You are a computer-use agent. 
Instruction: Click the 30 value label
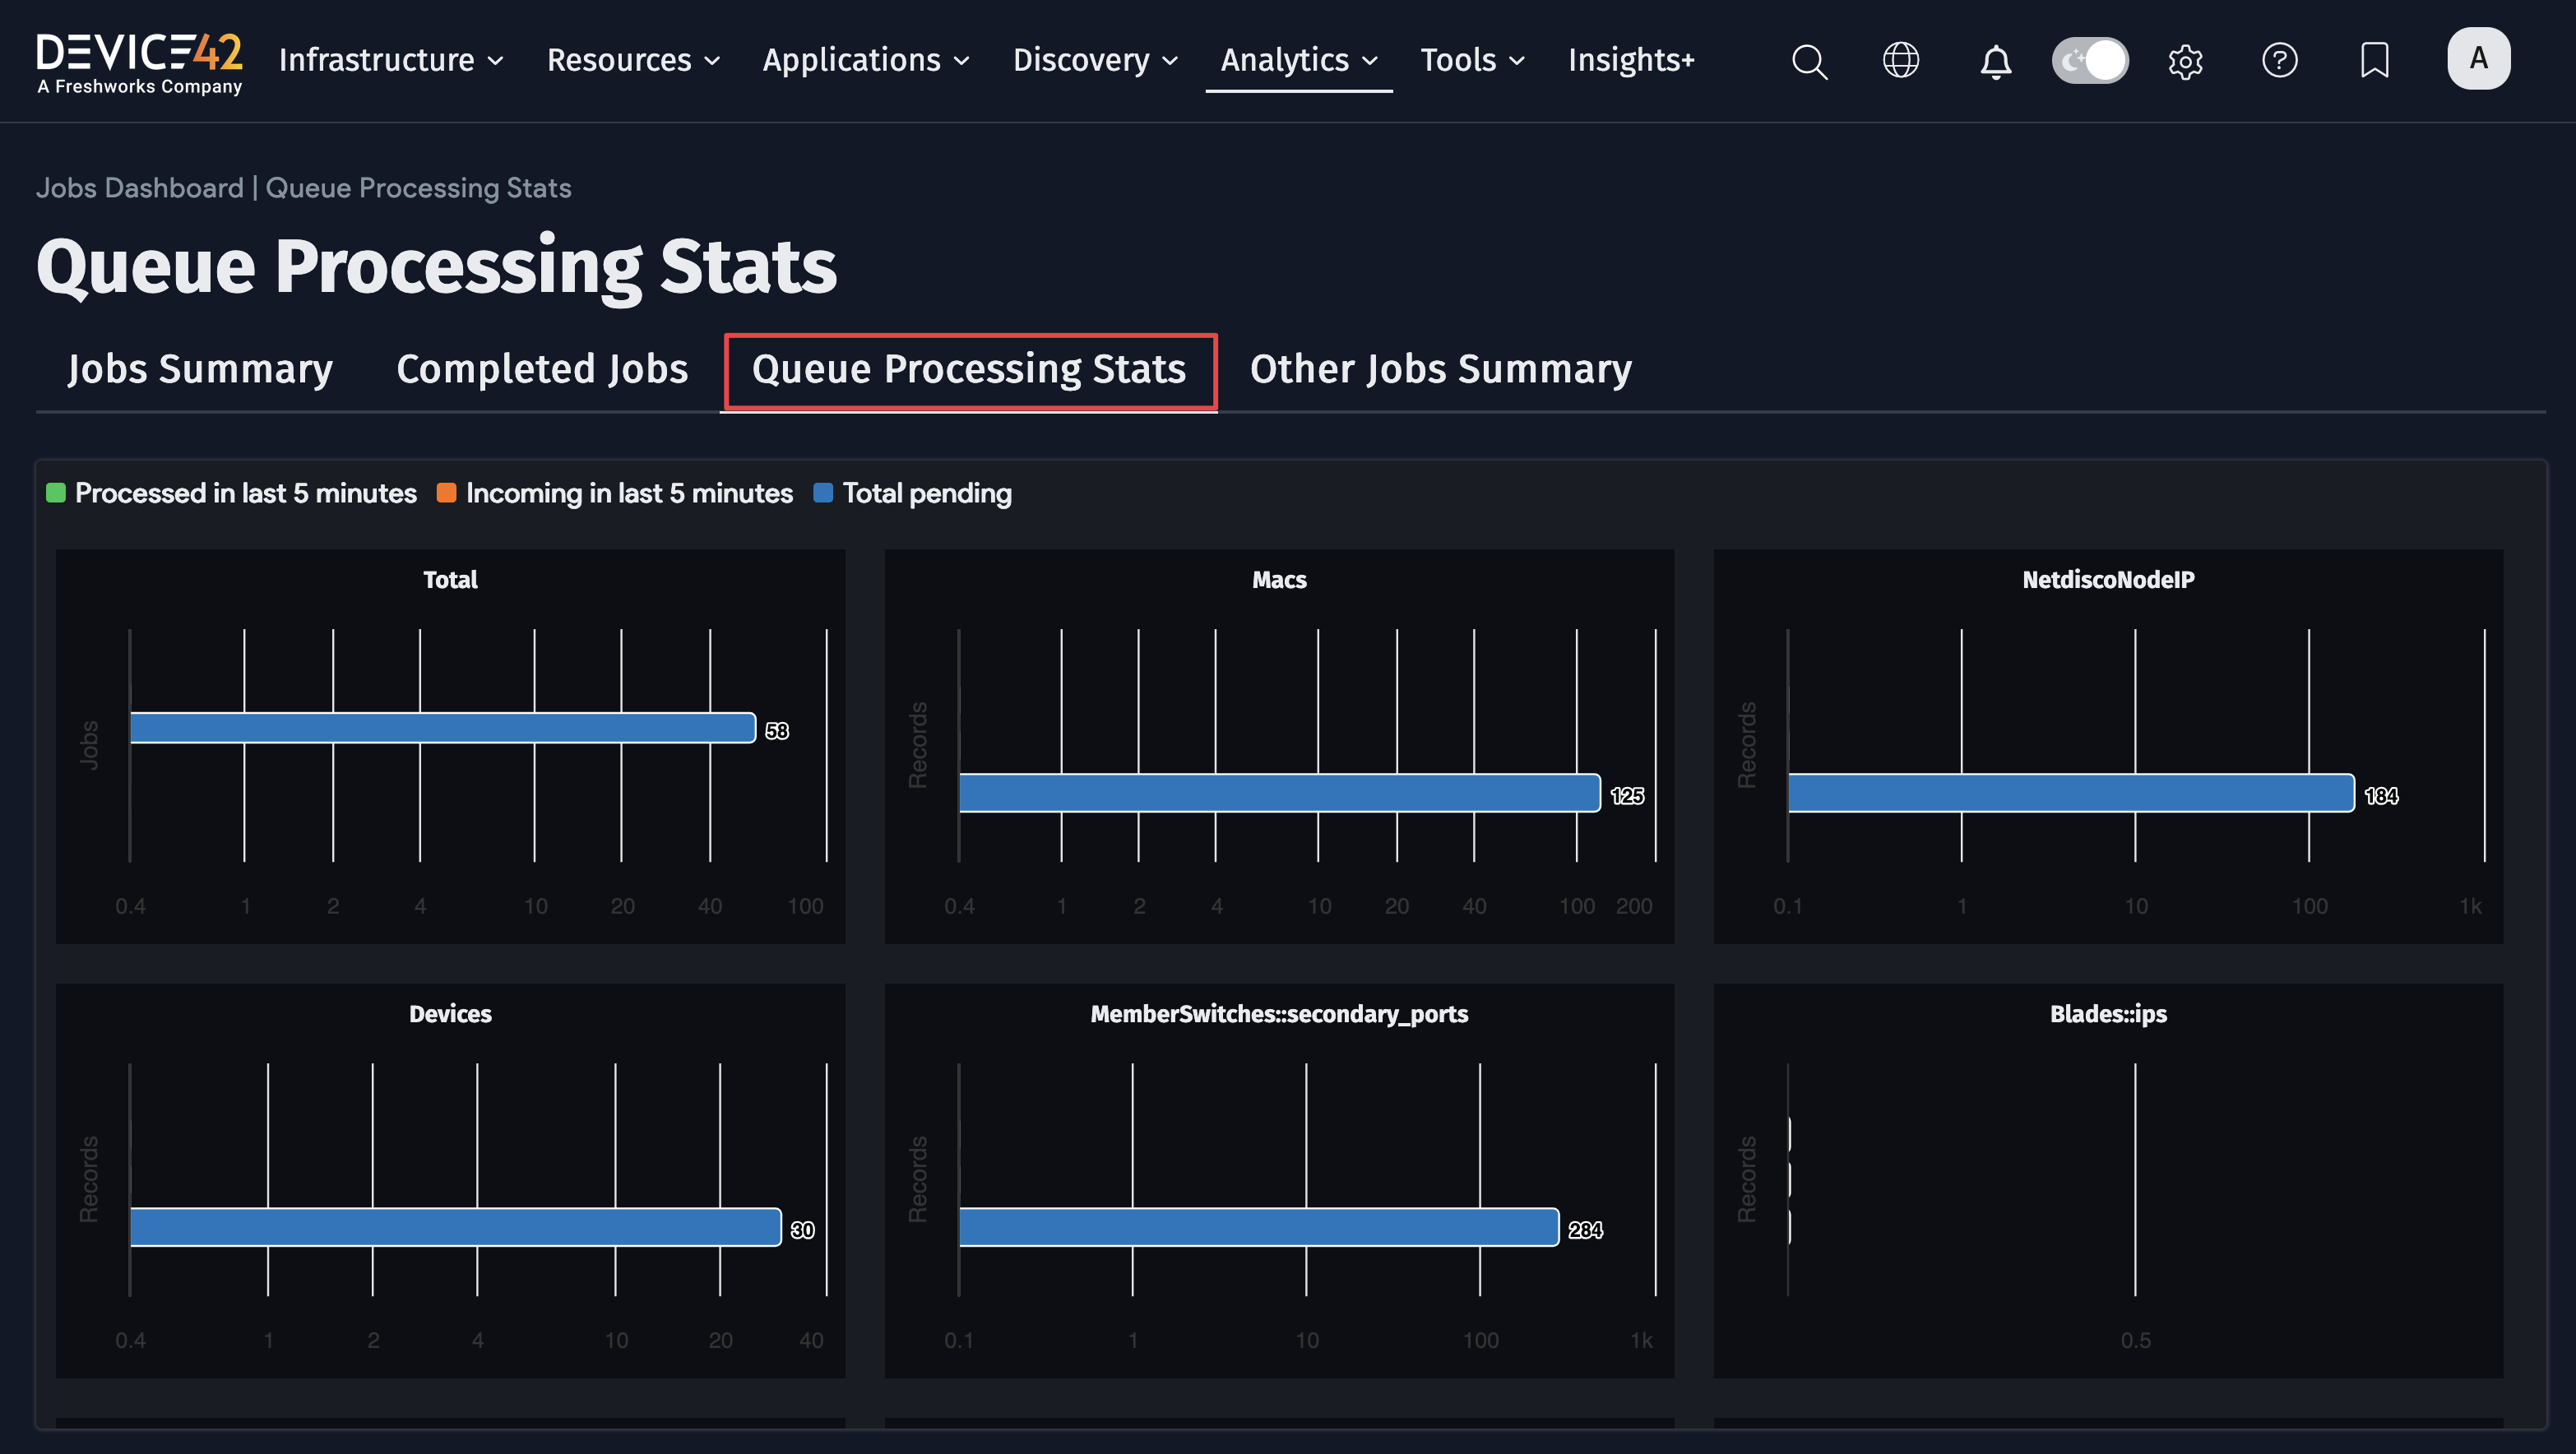click(x=802, y=1230)
